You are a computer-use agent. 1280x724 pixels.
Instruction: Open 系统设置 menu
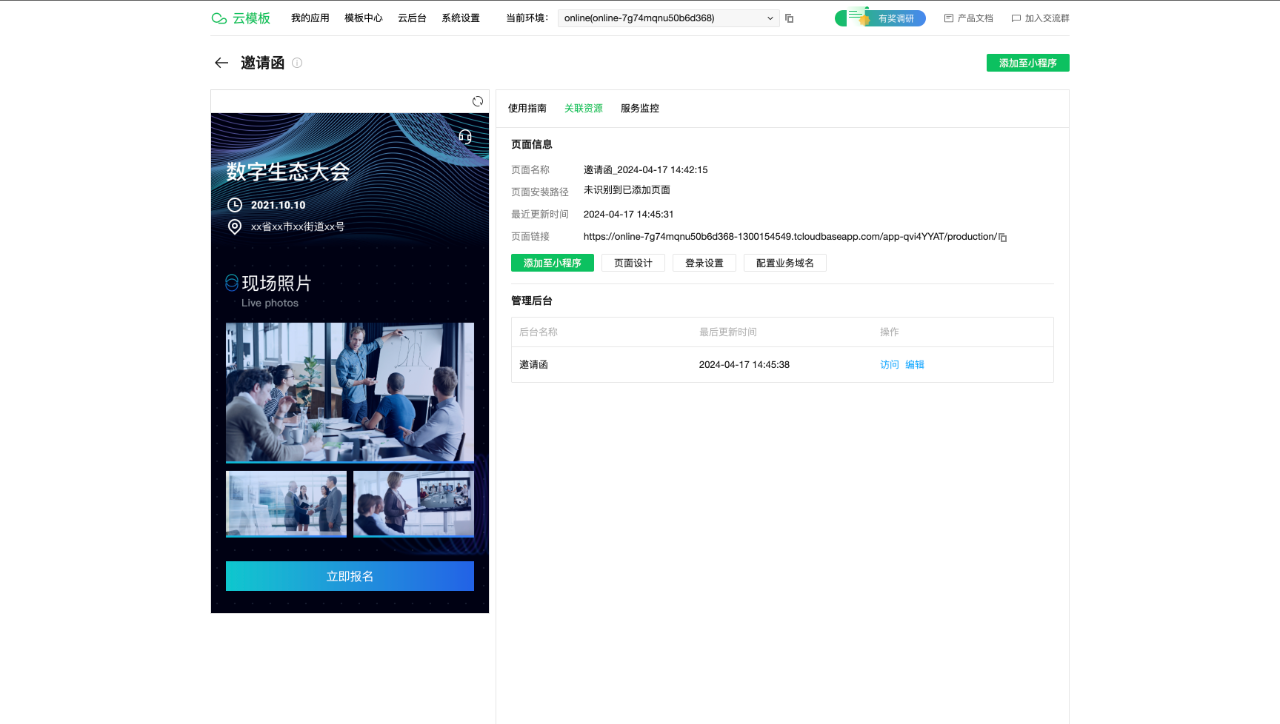click(x=460, y=18)
